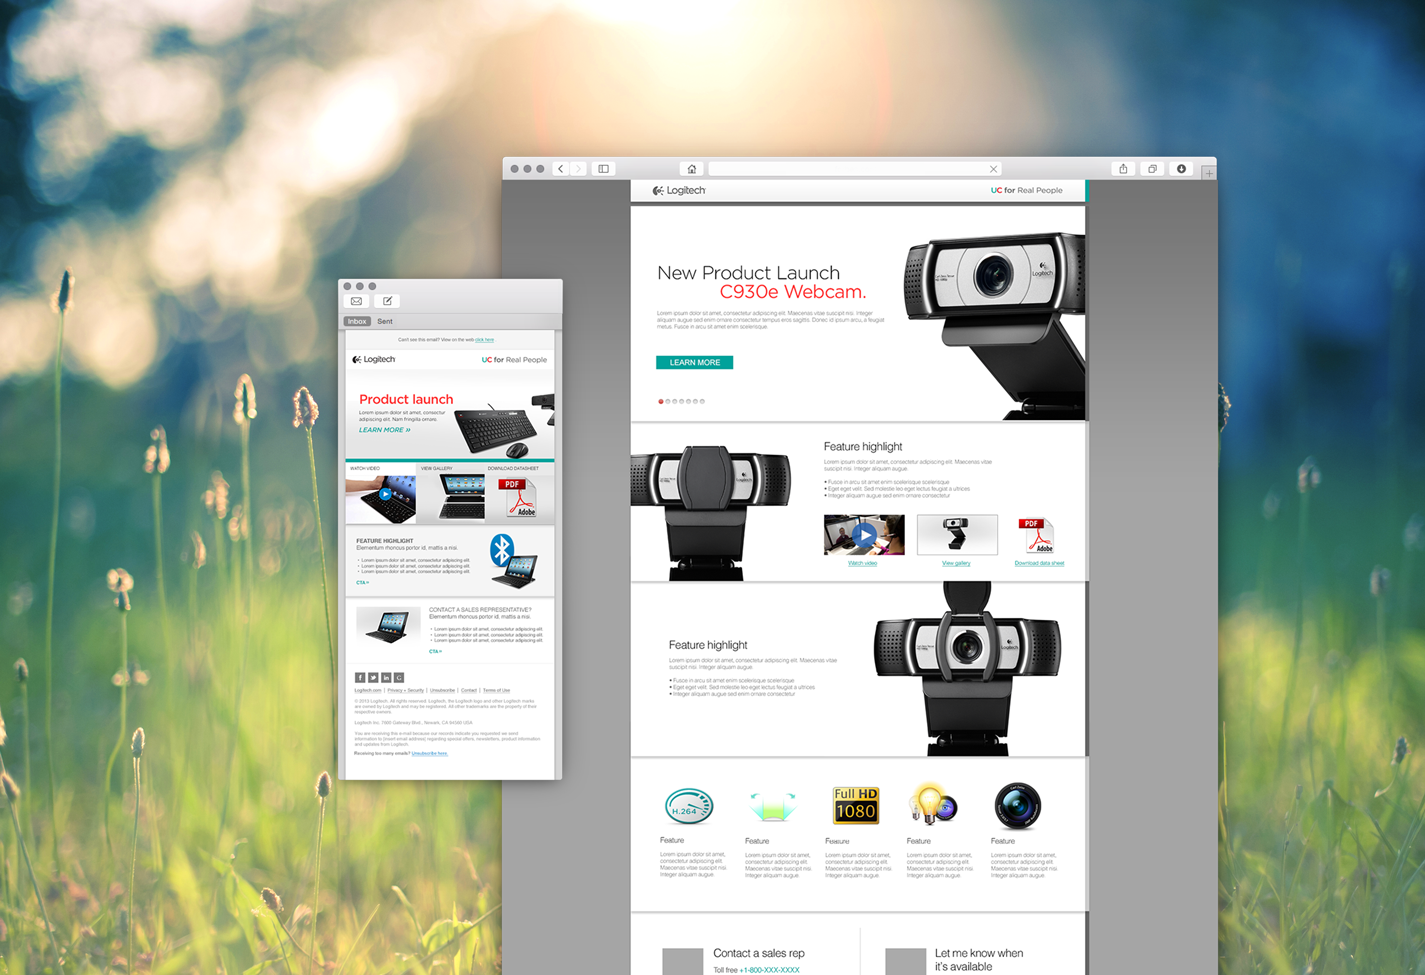Click the 'UC for Real People' tagline on web page

[x=1027, y=190]
